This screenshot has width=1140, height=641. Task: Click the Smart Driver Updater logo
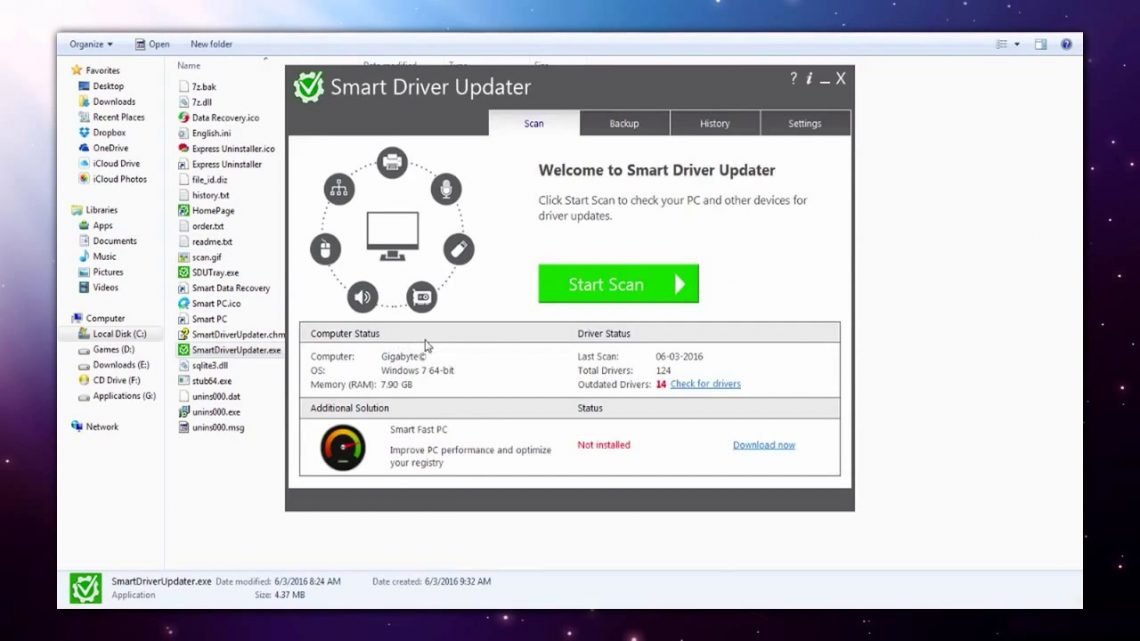coord(310,88)
